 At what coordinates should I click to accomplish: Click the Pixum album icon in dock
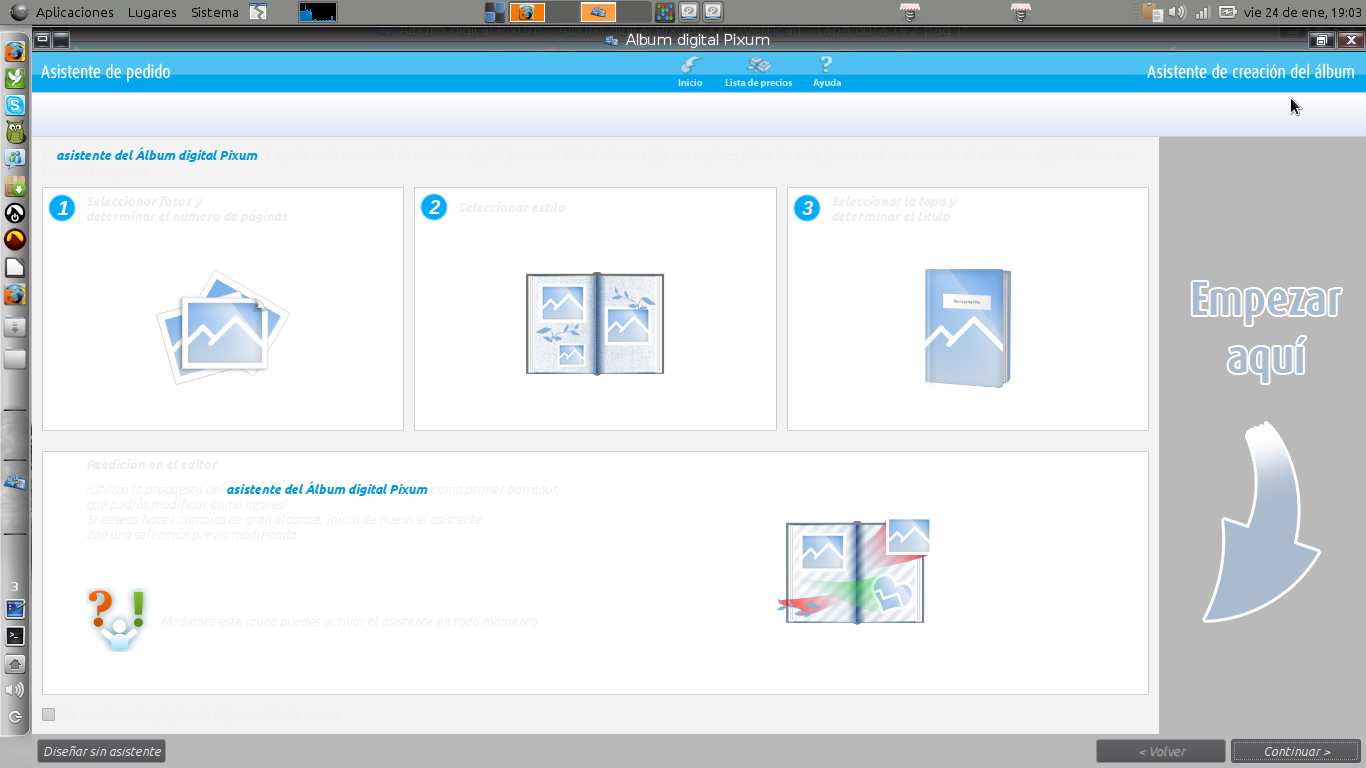15,481
